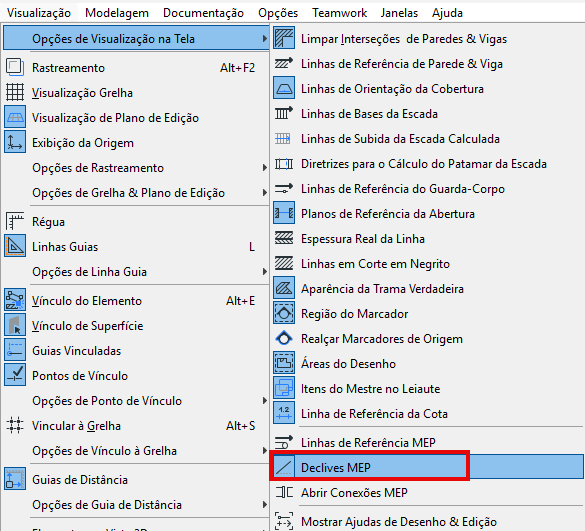Select Régua menu entry text
This screenshot has width=585, height=531.
49,222
